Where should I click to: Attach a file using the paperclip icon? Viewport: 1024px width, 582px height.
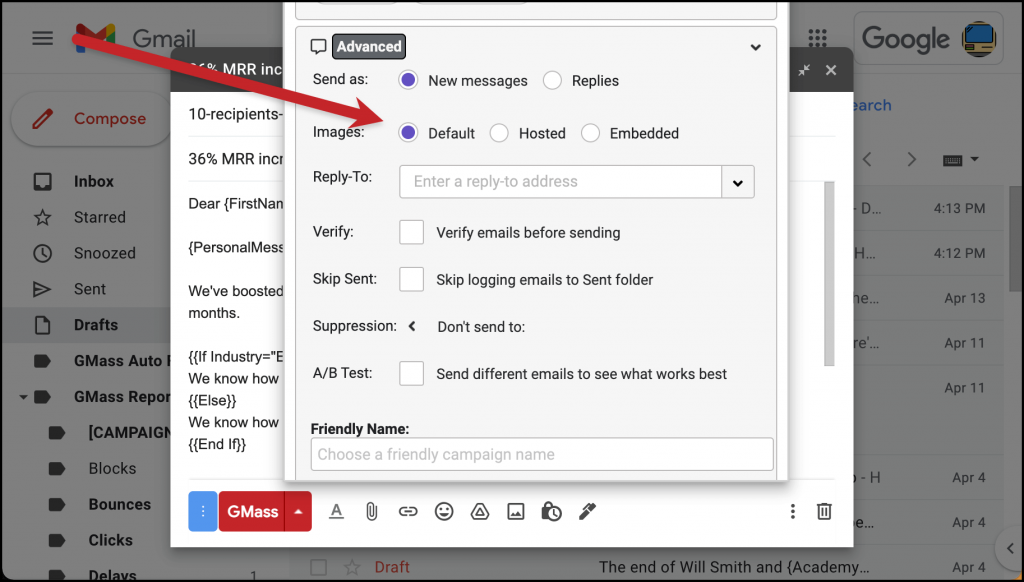click(x=371, y=511)
